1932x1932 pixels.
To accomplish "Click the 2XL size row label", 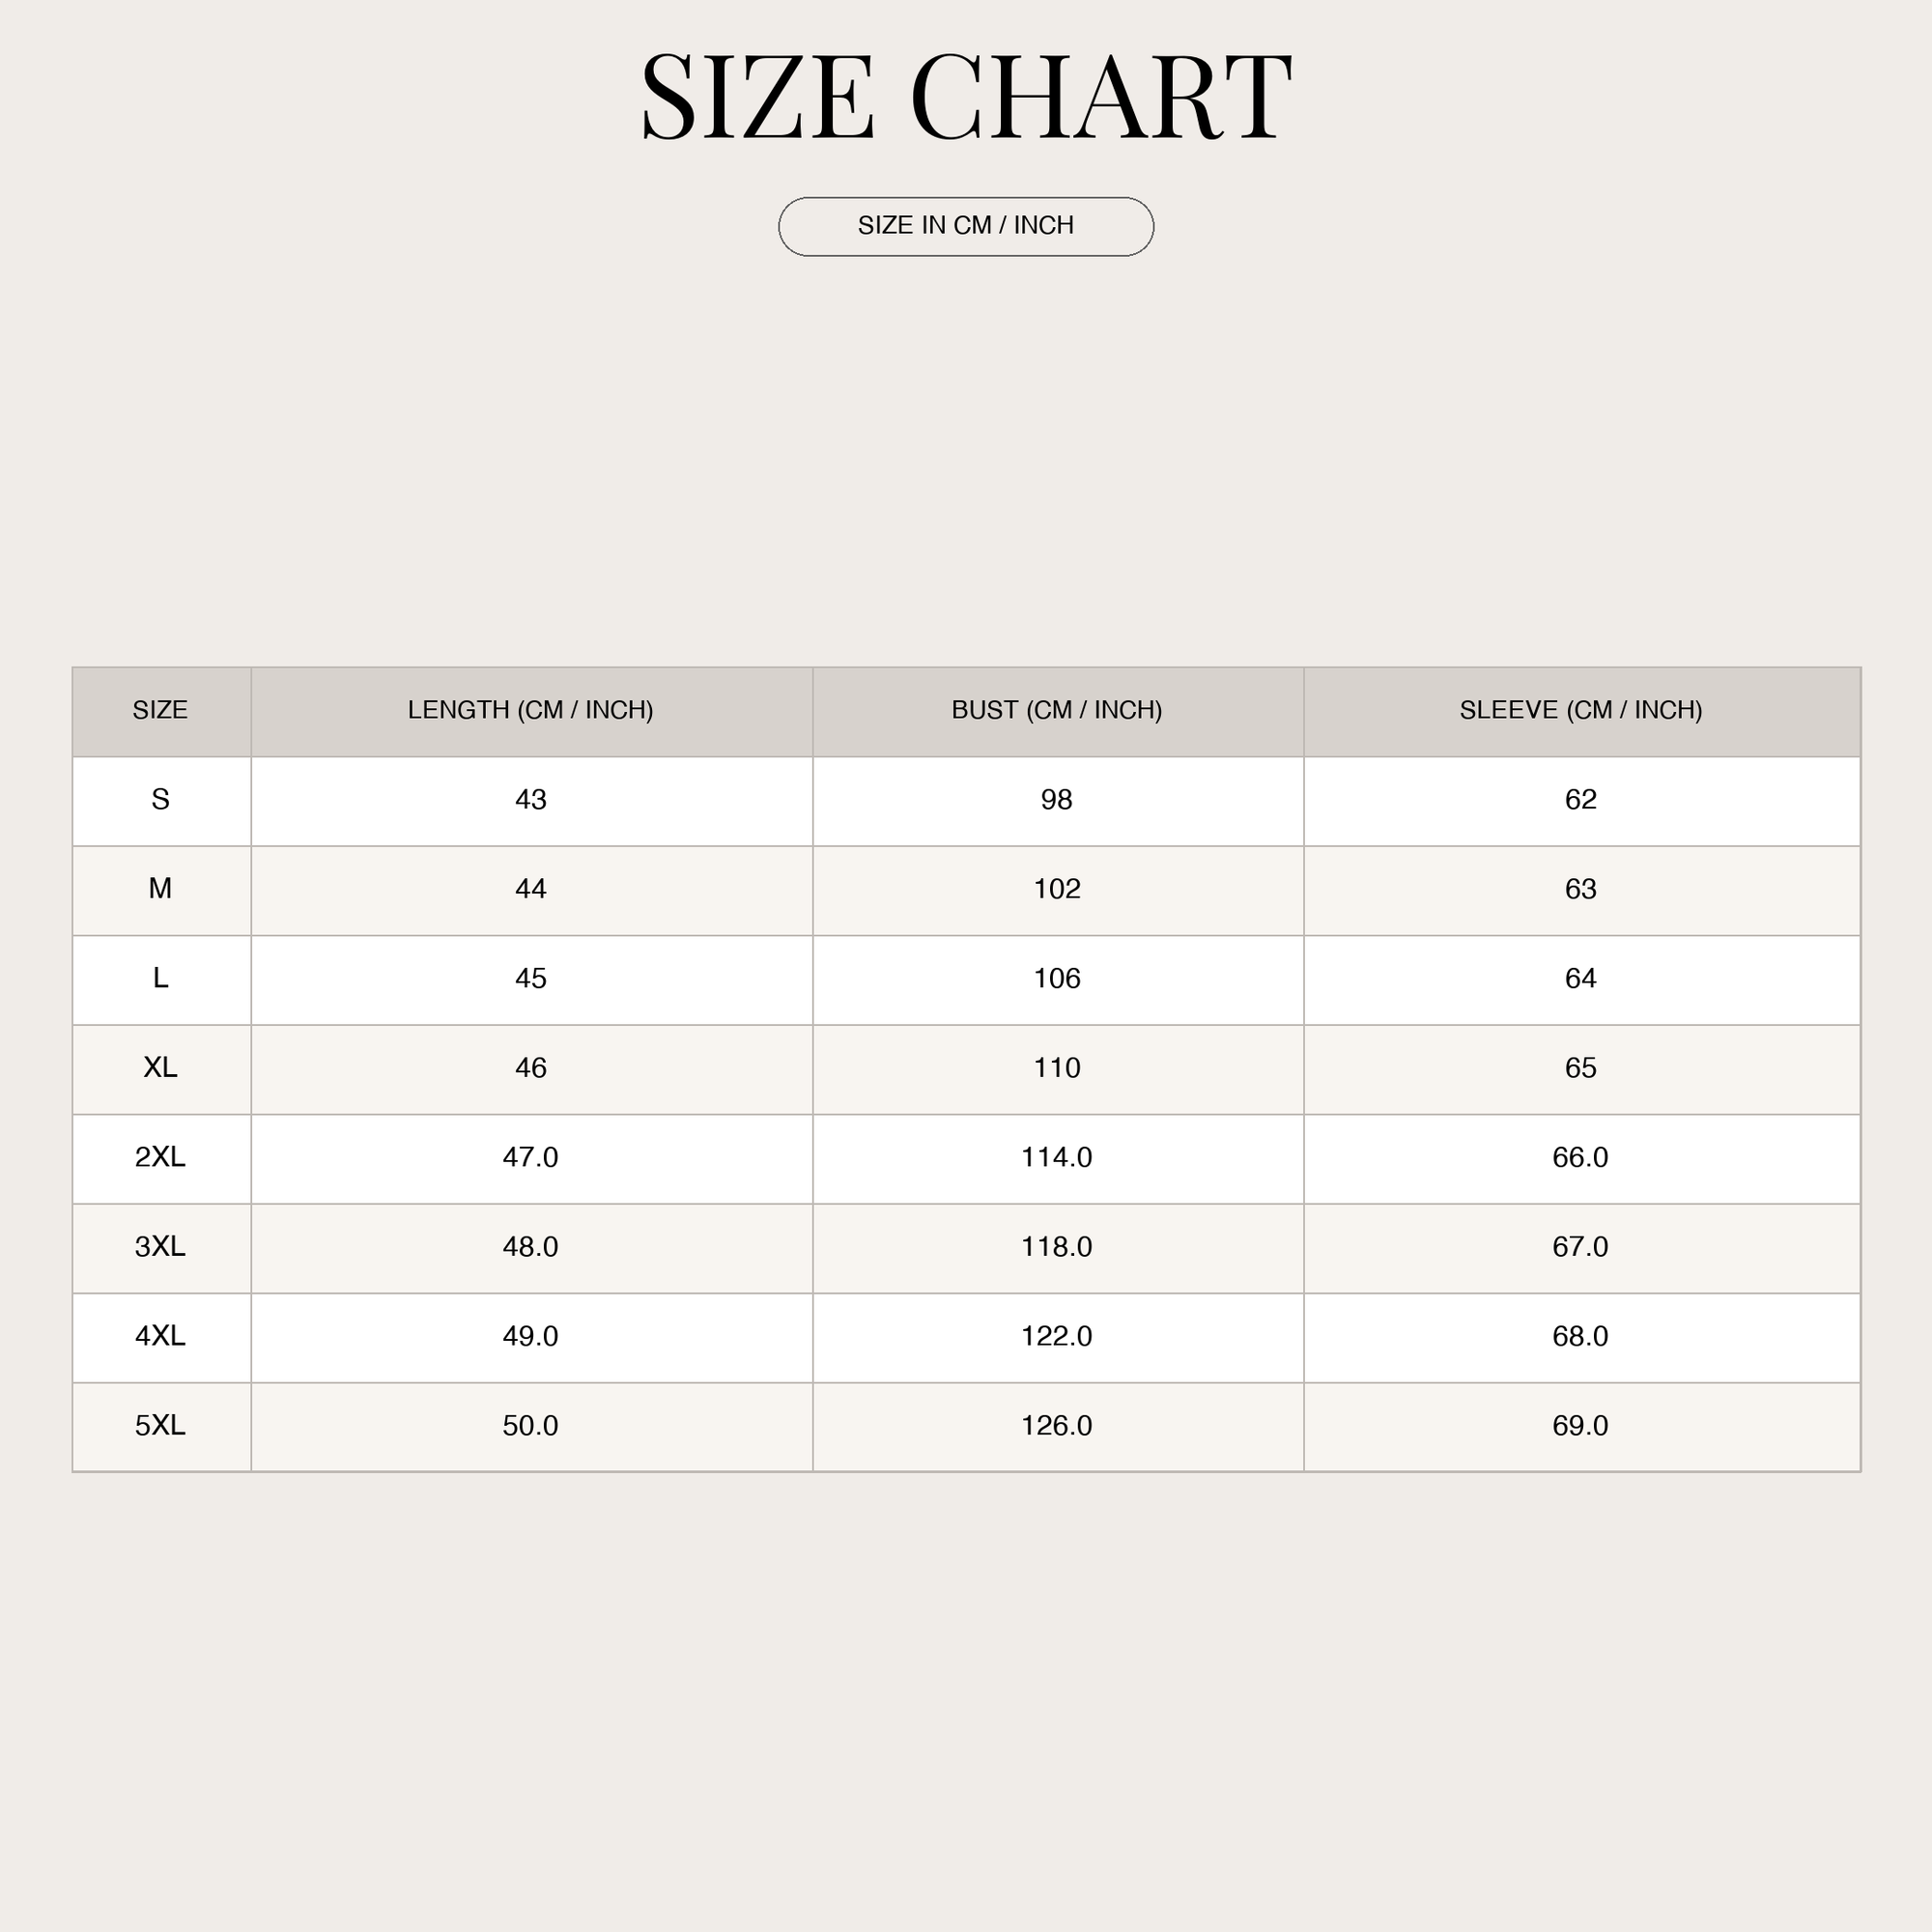I will click(161, 1158).
